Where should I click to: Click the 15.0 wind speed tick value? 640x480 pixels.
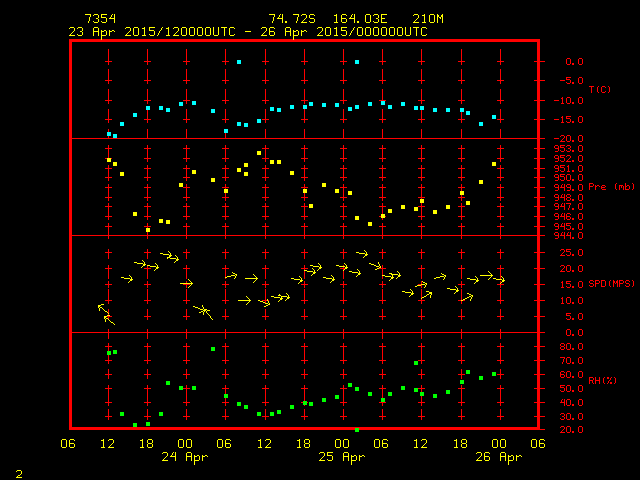[x=571, y=284]
